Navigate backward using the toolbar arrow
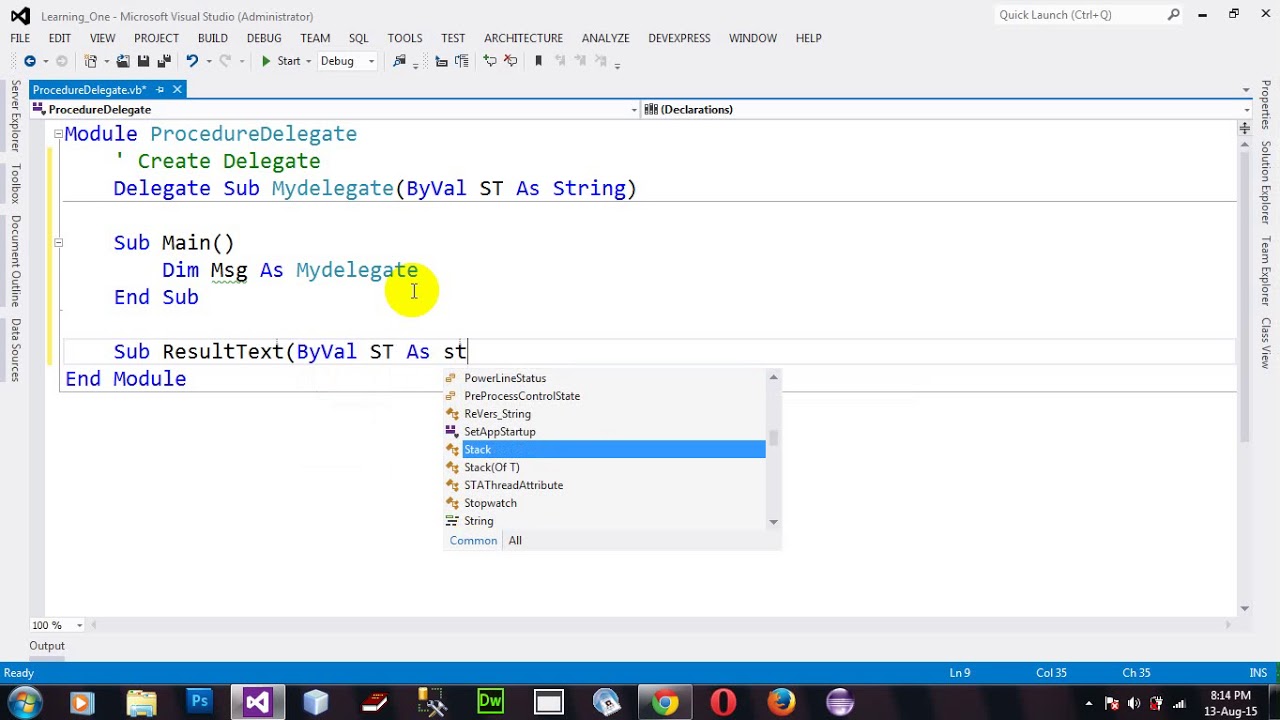The width and height of the screenshot is (1280, 720). pos(29,61)
